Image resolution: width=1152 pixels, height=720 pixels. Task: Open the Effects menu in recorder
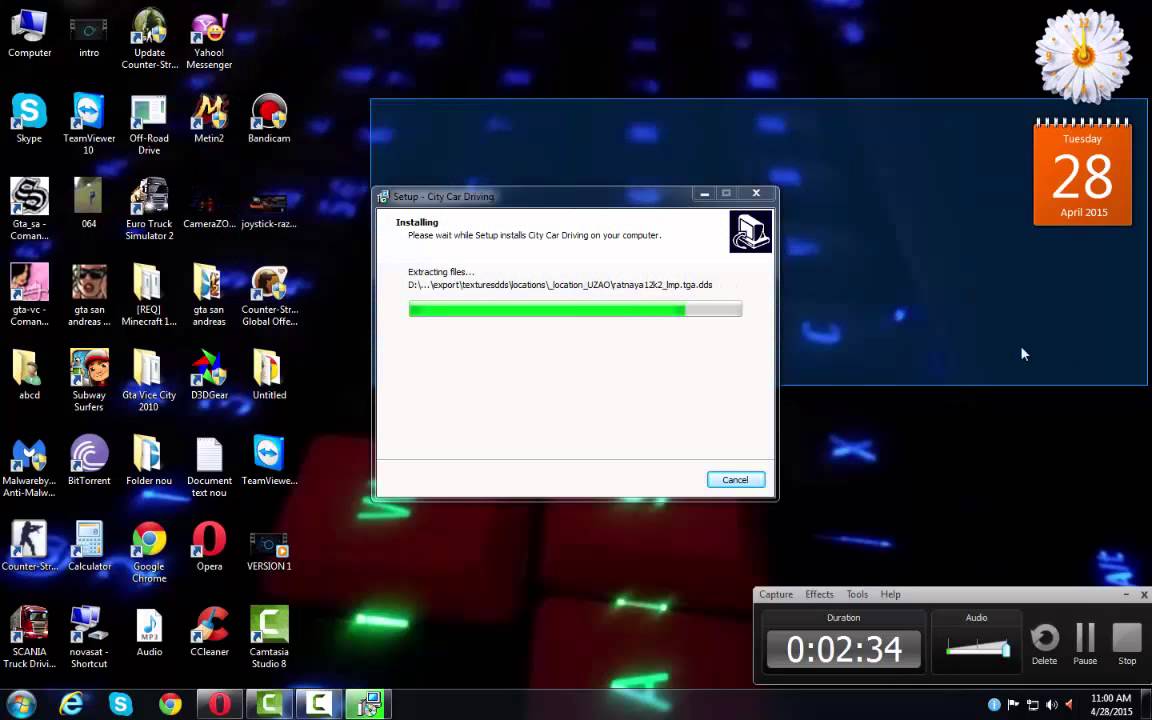coord(819,594)
